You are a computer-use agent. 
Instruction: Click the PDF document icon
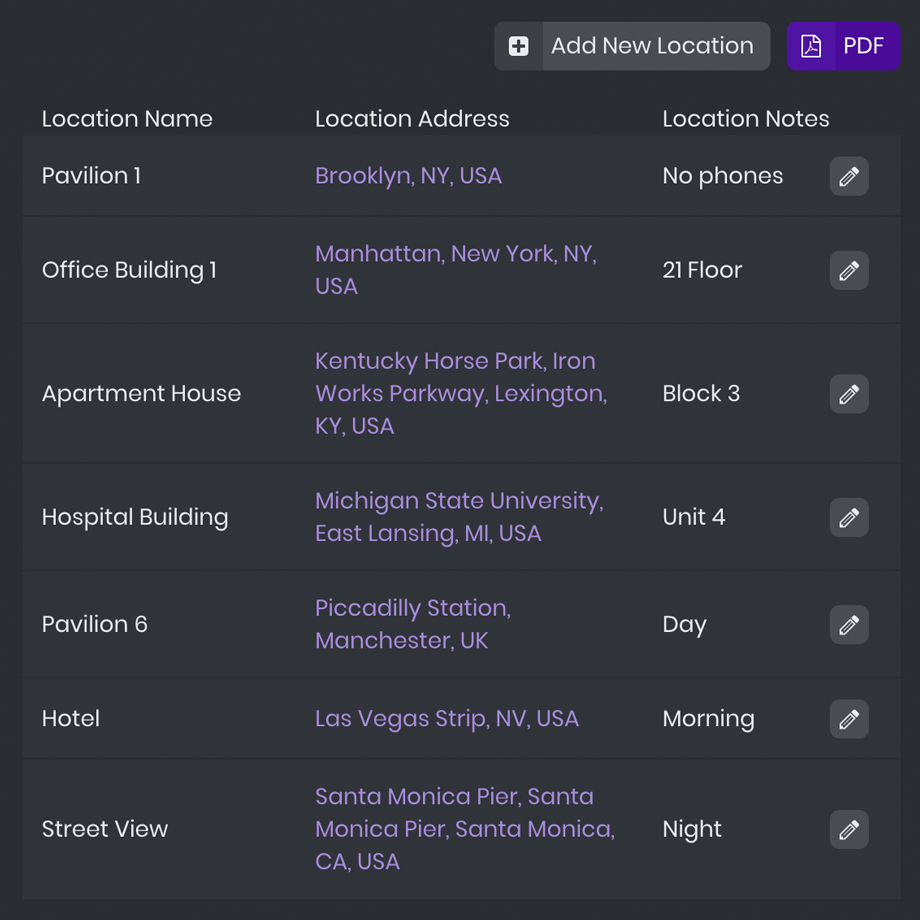click(811, 46)
